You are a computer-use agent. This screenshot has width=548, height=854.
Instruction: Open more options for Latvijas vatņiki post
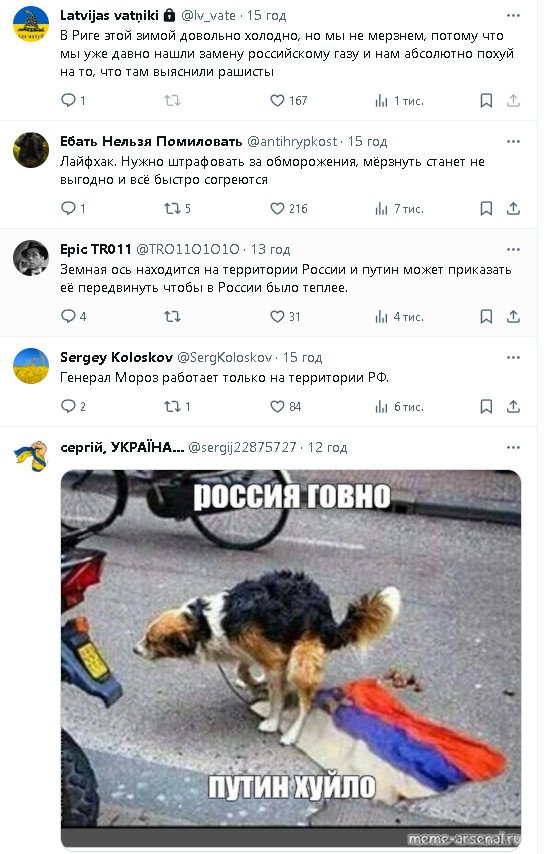(513, 15)
